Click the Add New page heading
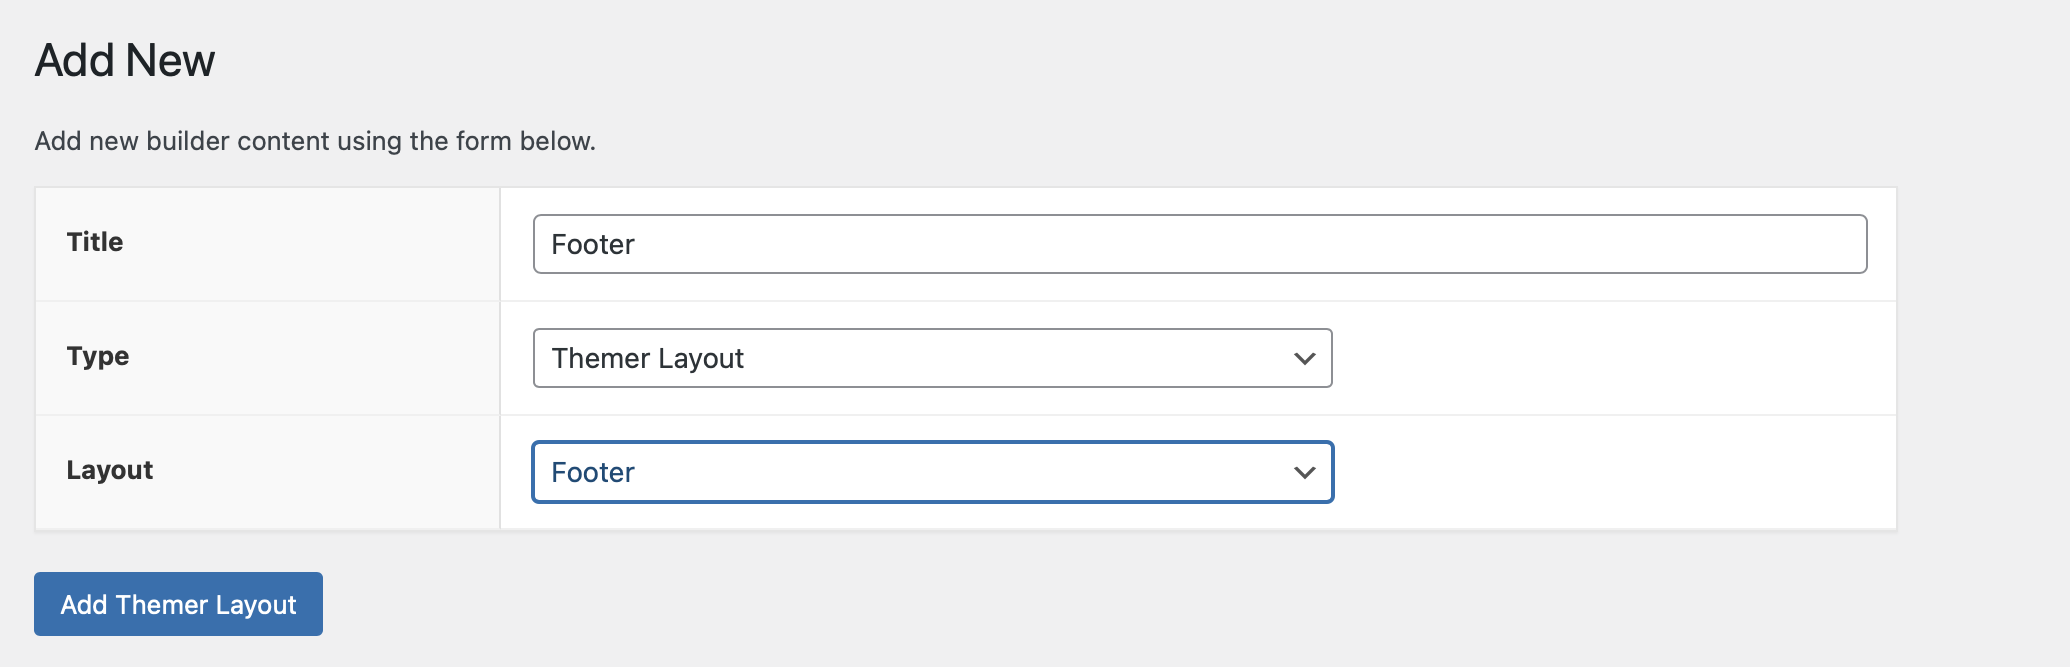This screenshot has height=667, width=2070. 124,60
